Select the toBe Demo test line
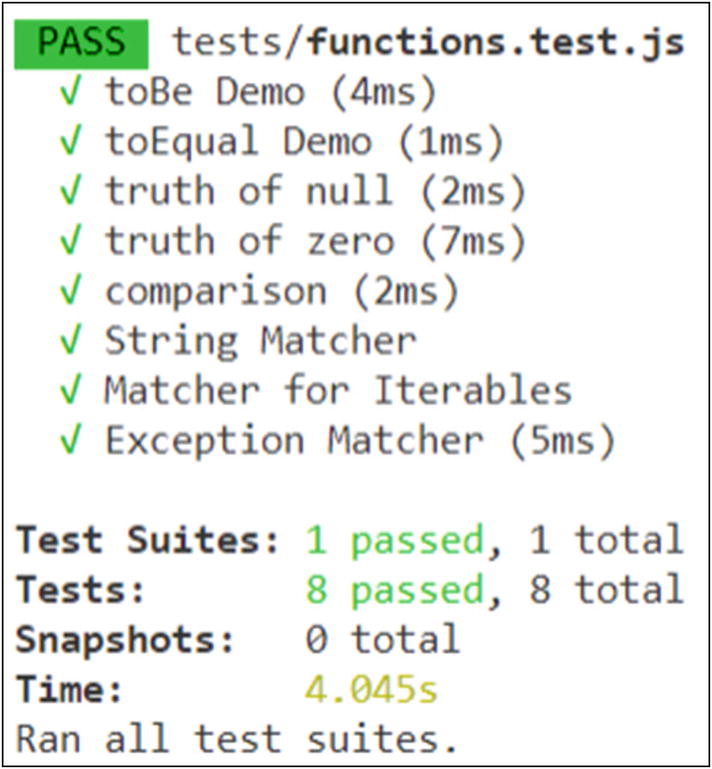Image resolution: width=712 pixels, height=769 pixels. click(x=271, y=93)
